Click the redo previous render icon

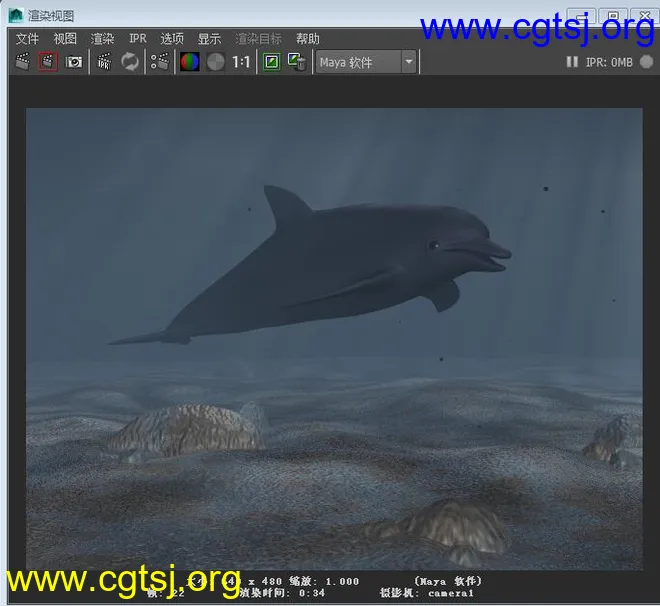22,62
